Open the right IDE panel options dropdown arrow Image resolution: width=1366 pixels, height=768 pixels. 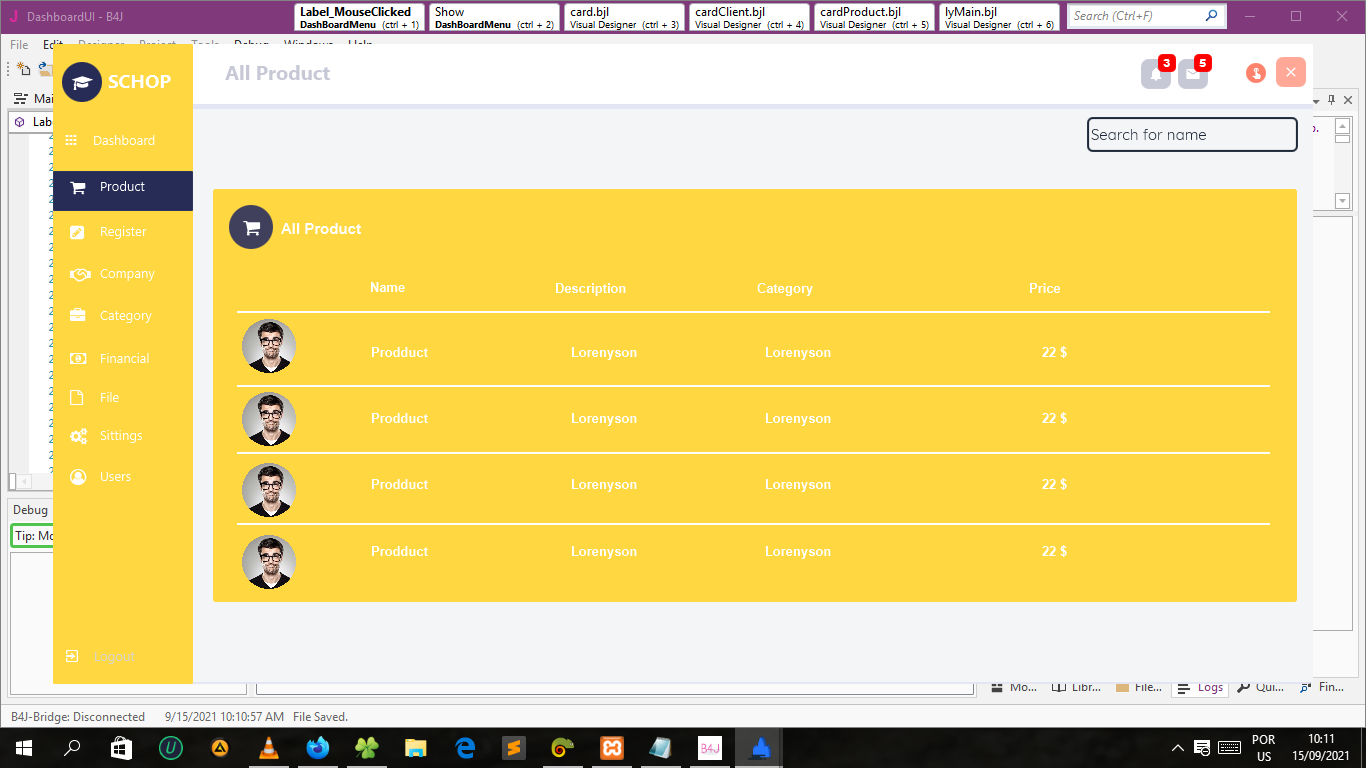[x=1316, y=100]
